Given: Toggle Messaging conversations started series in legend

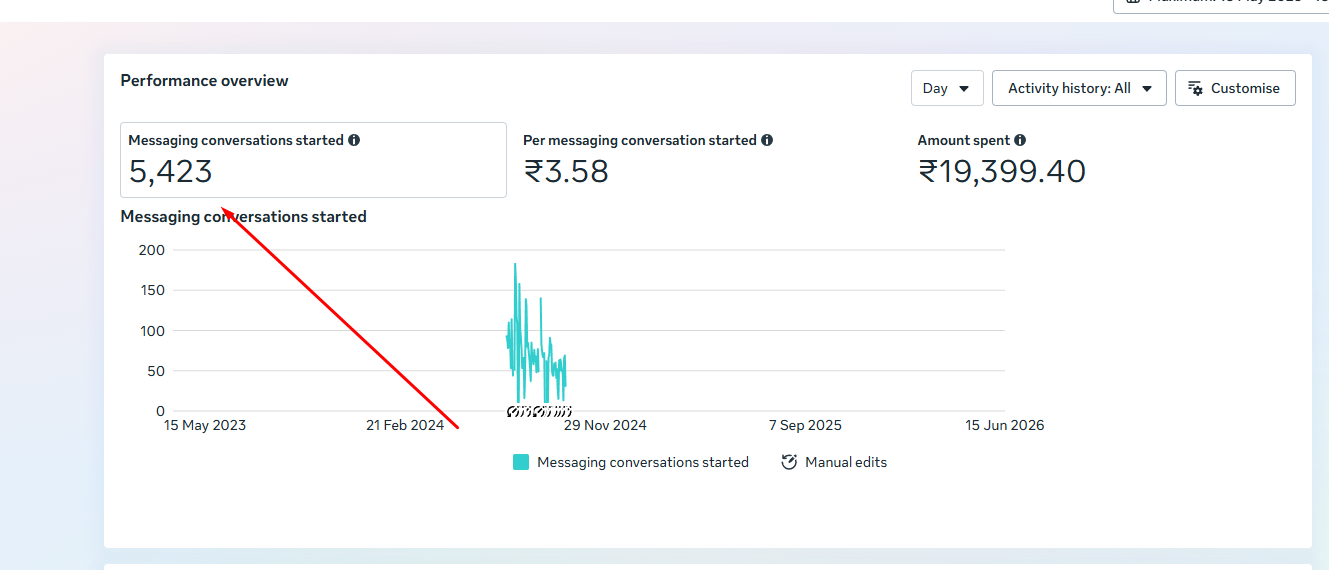Looking at the screenshot, I should click(x=643, y=462).
